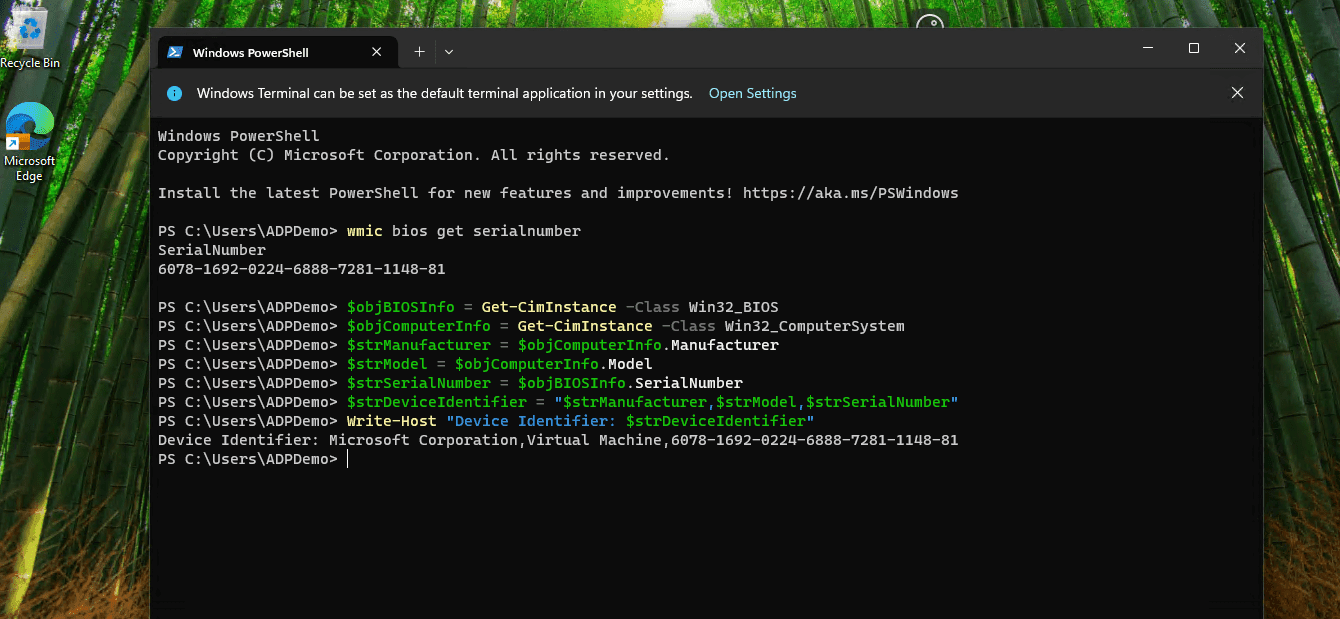Close the Windows Terminal window
Image resolution: width=1340 pixels, height=619 pixels.
[x=1239, y=48]
